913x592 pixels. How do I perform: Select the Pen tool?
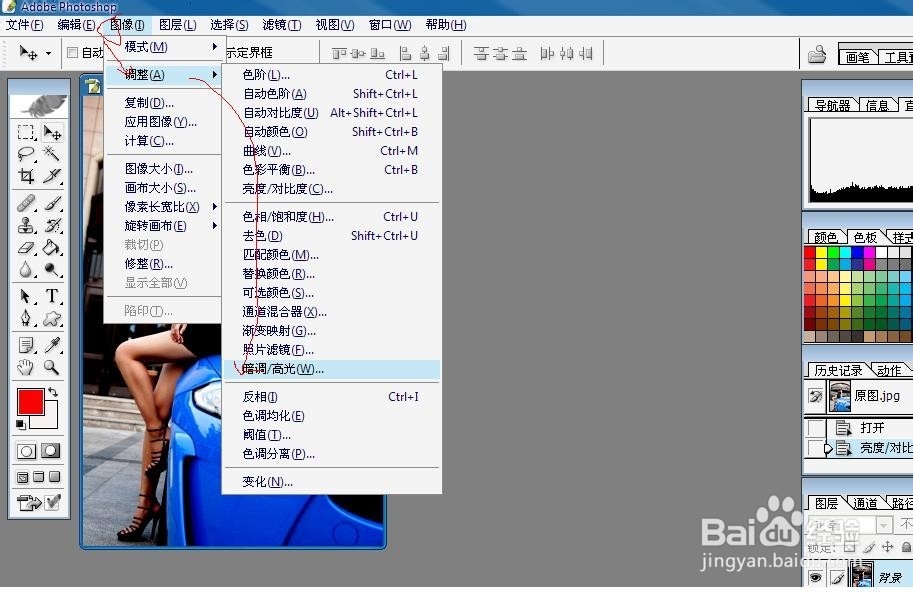pos(24,315)
